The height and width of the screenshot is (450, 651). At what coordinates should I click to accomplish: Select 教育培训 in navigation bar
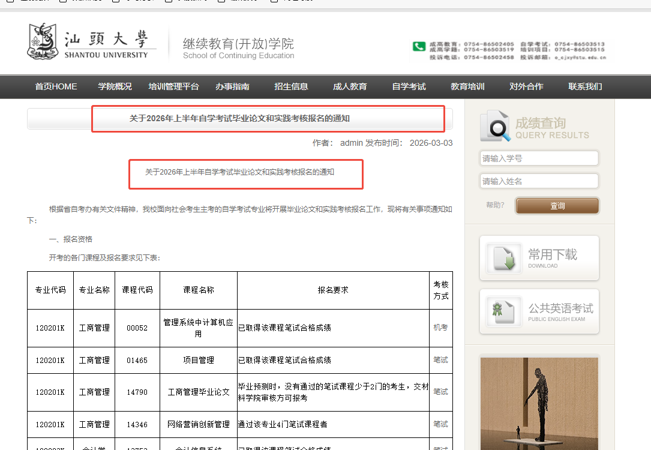tap(467, 87)
